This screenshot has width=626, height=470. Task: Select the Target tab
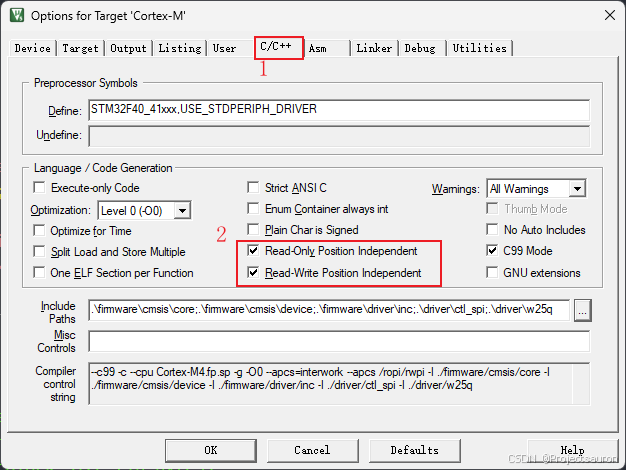[80, 48]
